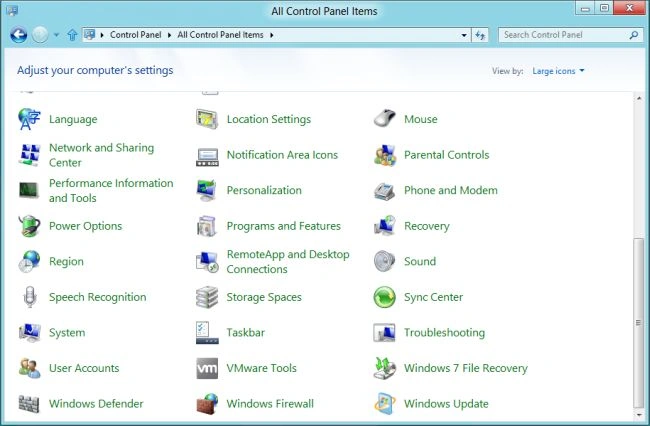
Task: Click the scrollbar up arrow
Action: (x=639, y=98)
